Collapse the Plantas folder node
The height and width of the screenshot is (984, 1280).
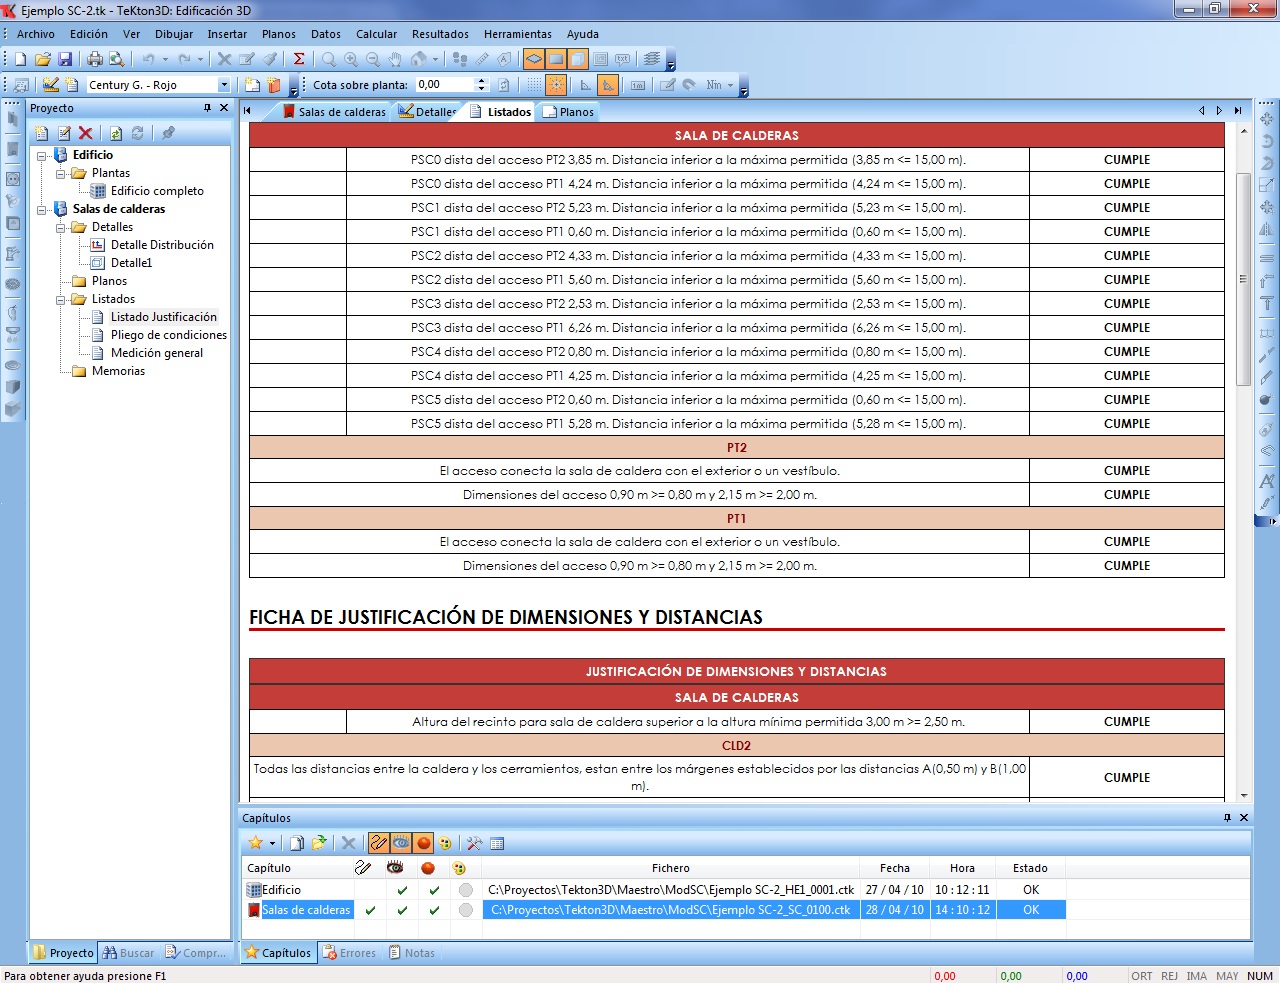coord(61,173)
